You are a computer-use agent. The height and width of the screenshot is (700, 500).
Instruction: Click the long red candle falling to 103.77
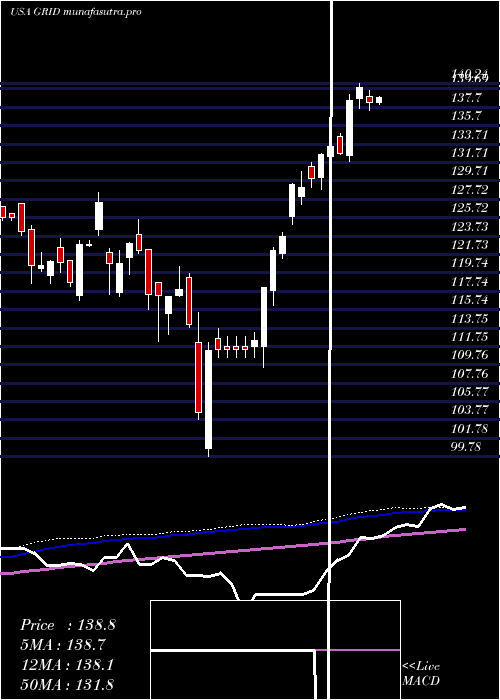pyautogui.click(x=198, y=377)
